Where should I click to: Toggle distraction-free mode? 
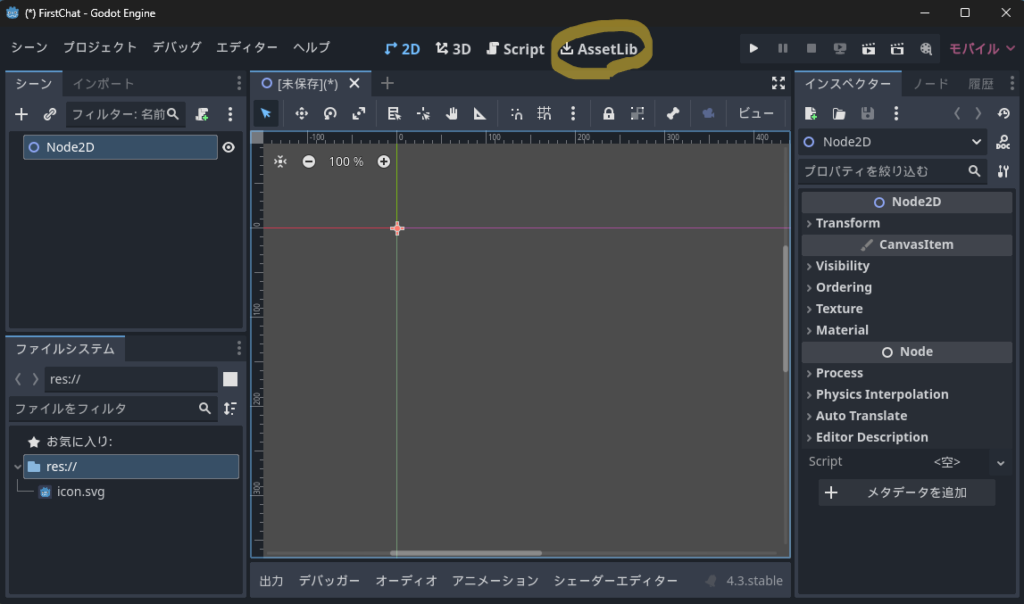(x=778, y=83)
